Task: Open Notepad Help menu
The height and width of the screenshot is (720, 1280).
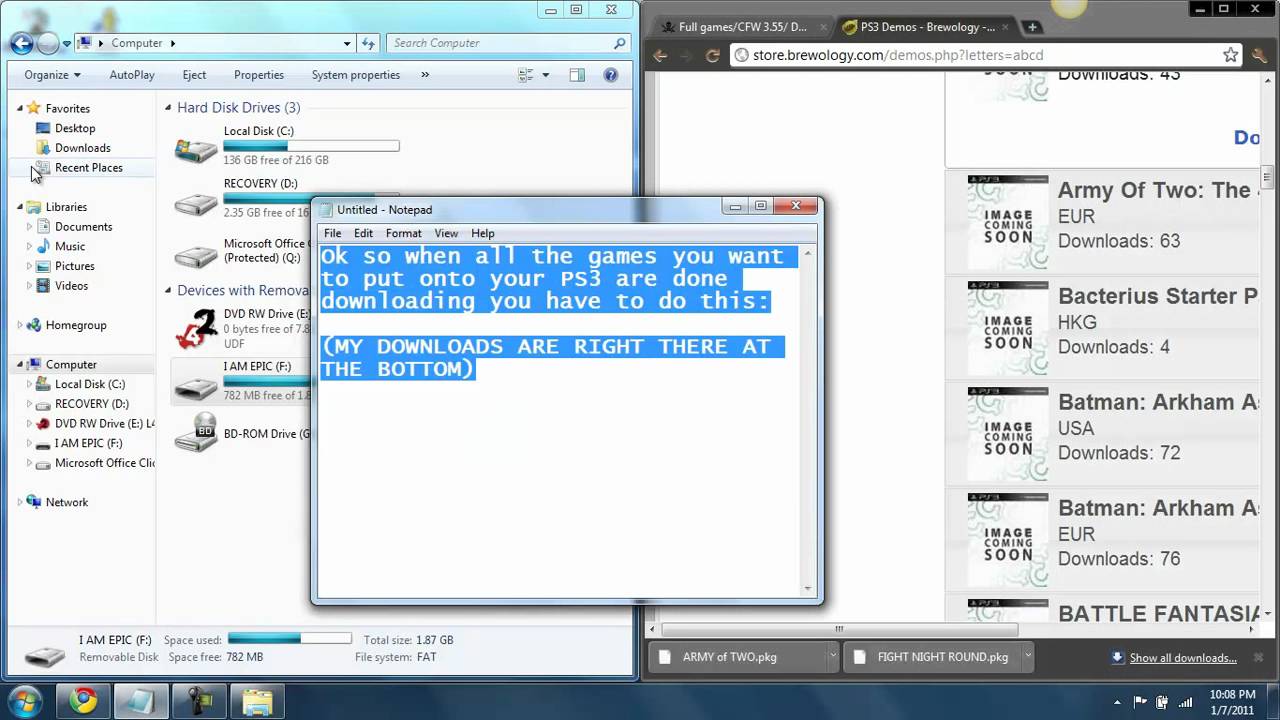Action: [x=483, y=233]
